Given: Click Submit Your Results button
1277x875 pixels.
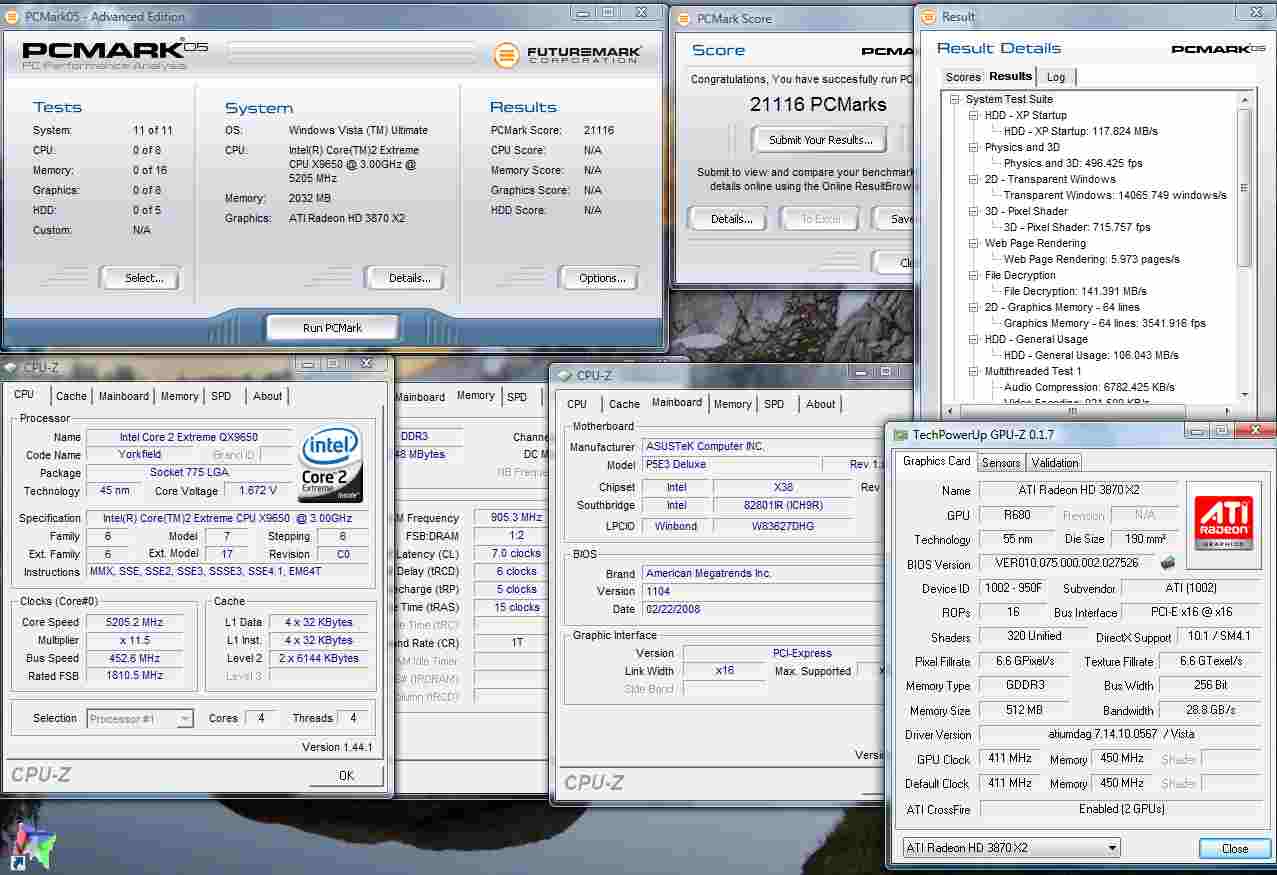Looking at the screenshot, I should point(820,140).
